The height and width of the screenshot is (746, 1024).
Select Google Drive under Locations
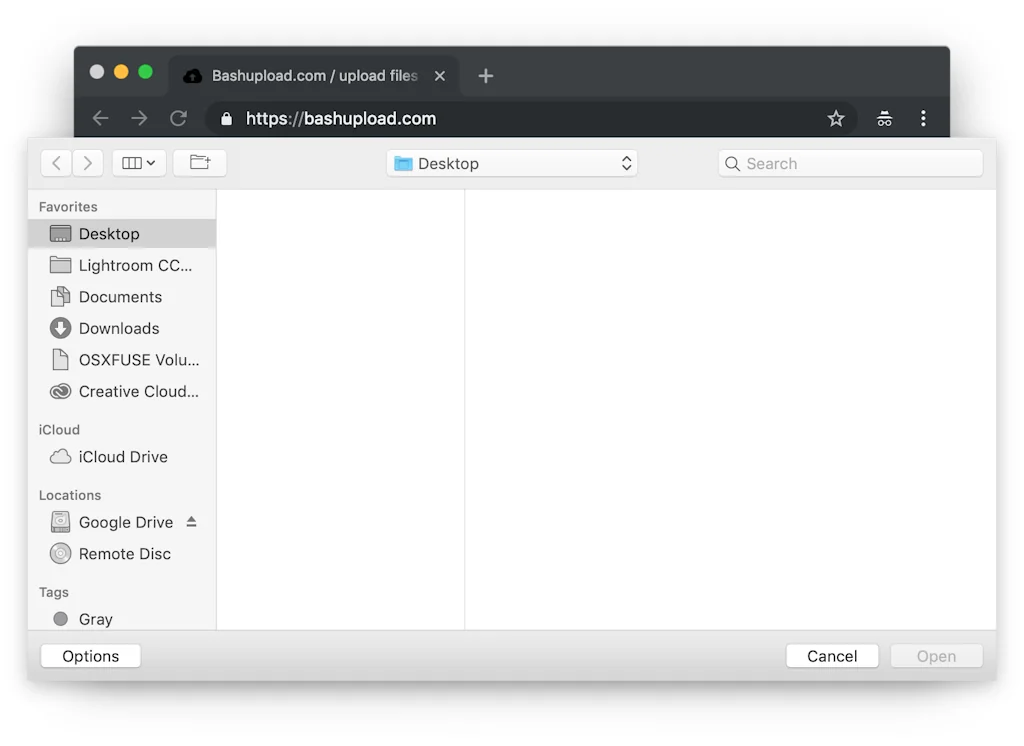pyautogui.click(x=122, y=522)
